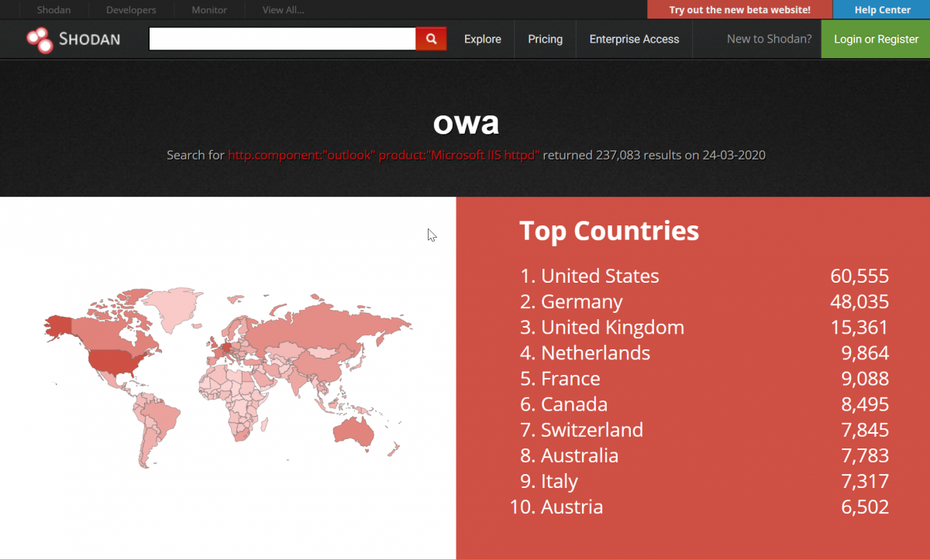930x560 pixels.
Task: Select United Kingdom in country list
Action: (x=612, y=327)
